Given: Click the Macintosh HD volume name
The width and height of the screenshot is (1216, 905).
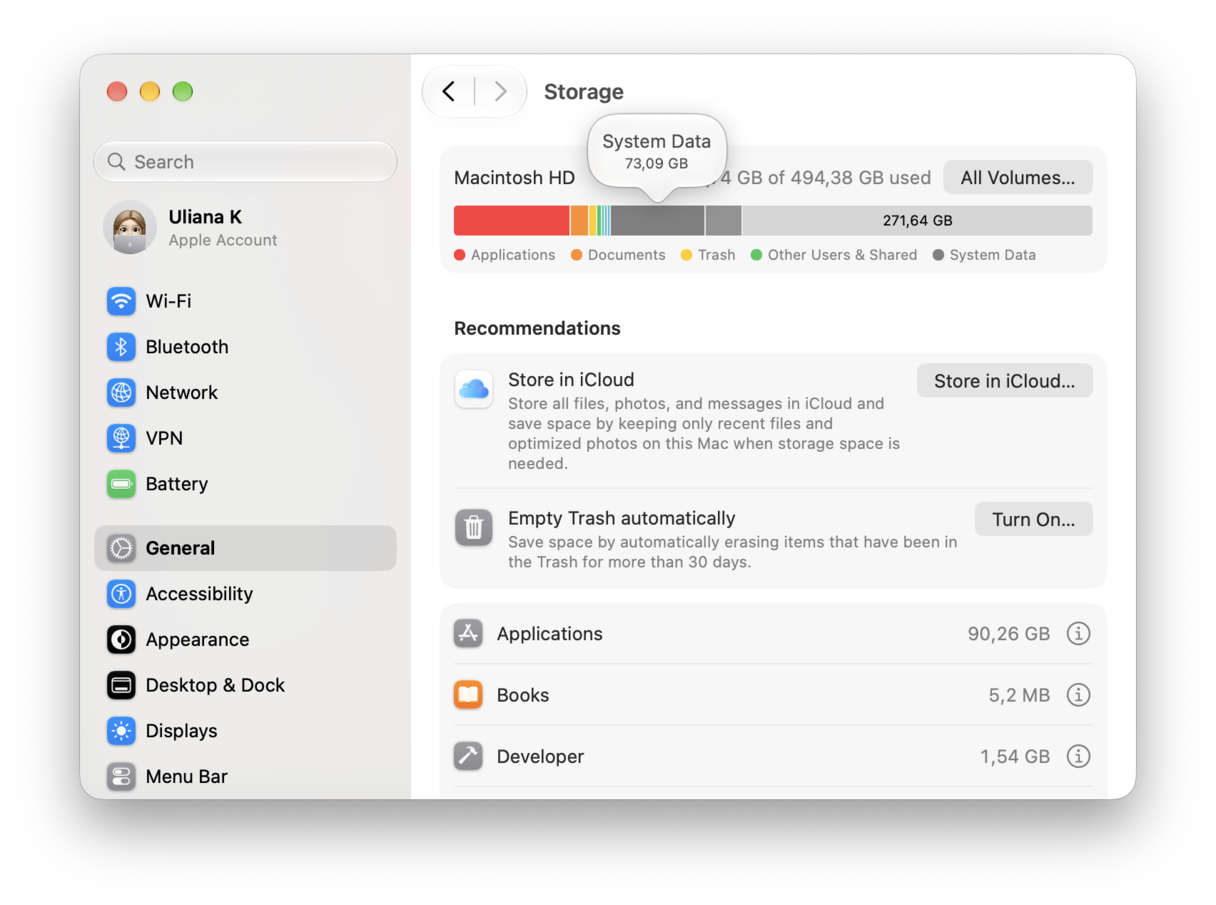Looking at the screenshot, I should click(514, 178).
